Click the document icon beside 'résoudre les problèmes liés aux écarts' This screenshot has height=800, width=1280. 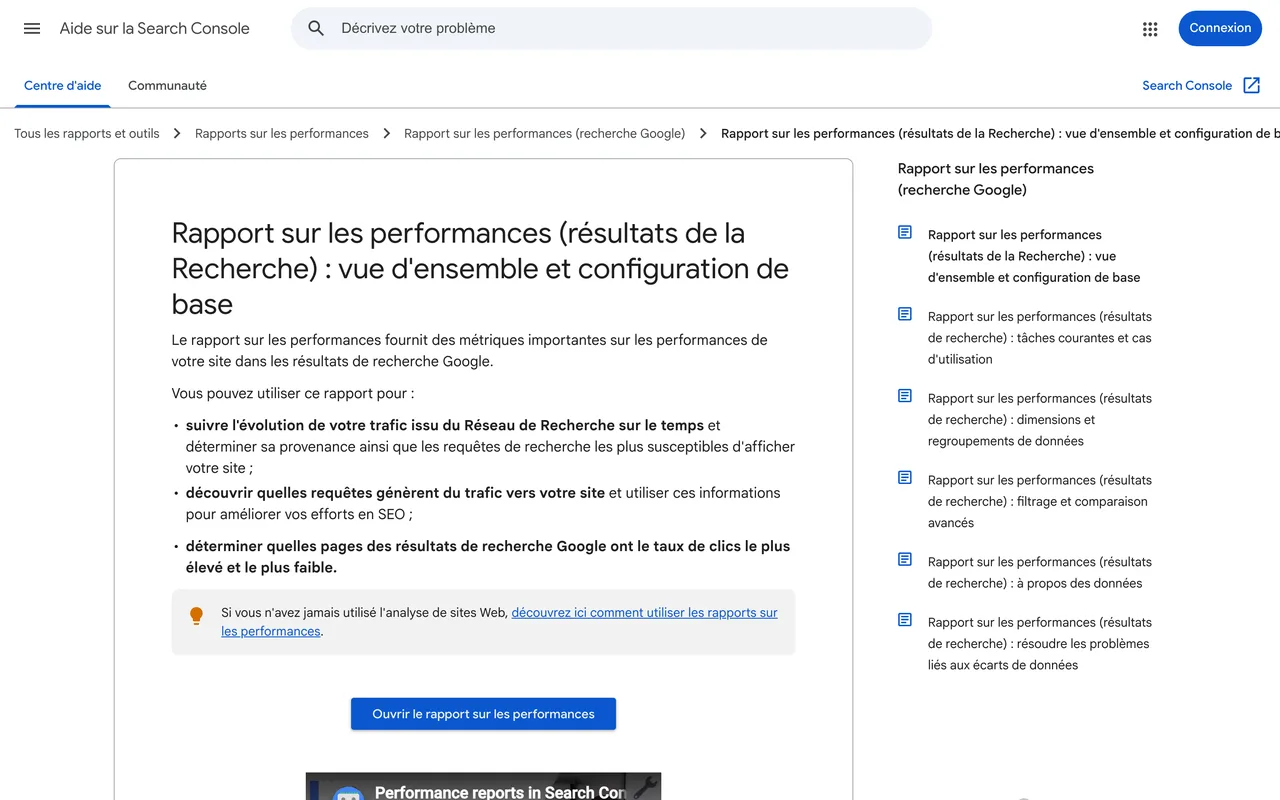(x=905, y=620)
